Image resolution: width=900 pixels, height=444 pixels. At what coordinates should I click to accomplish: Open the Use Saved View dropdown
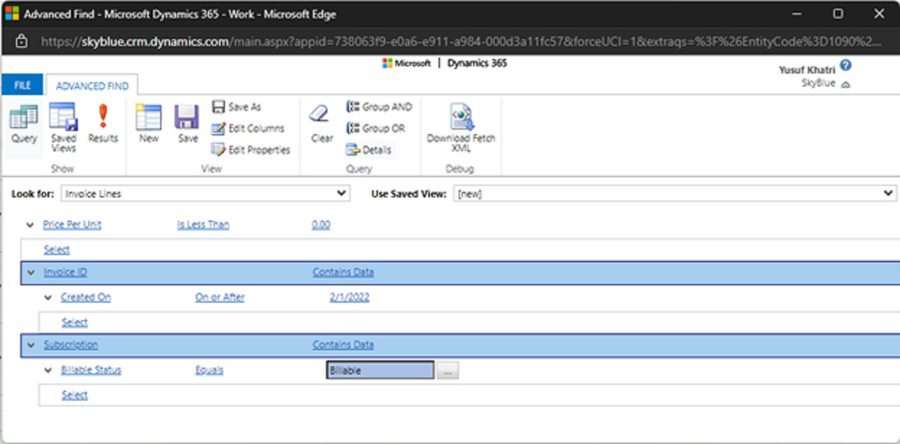click(674, 194)
